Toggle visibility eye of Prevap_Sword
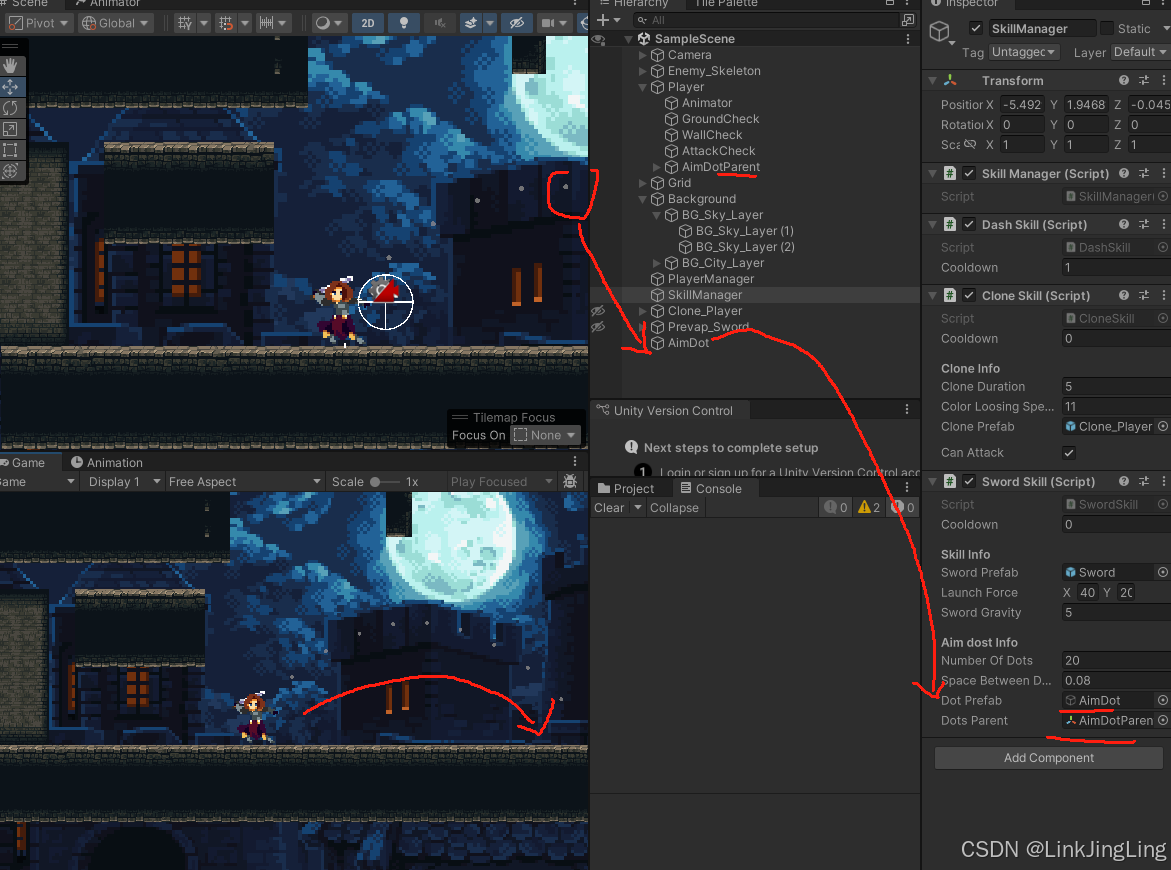The height and width of the screenshot is (870, 1171). click(598, 327)
